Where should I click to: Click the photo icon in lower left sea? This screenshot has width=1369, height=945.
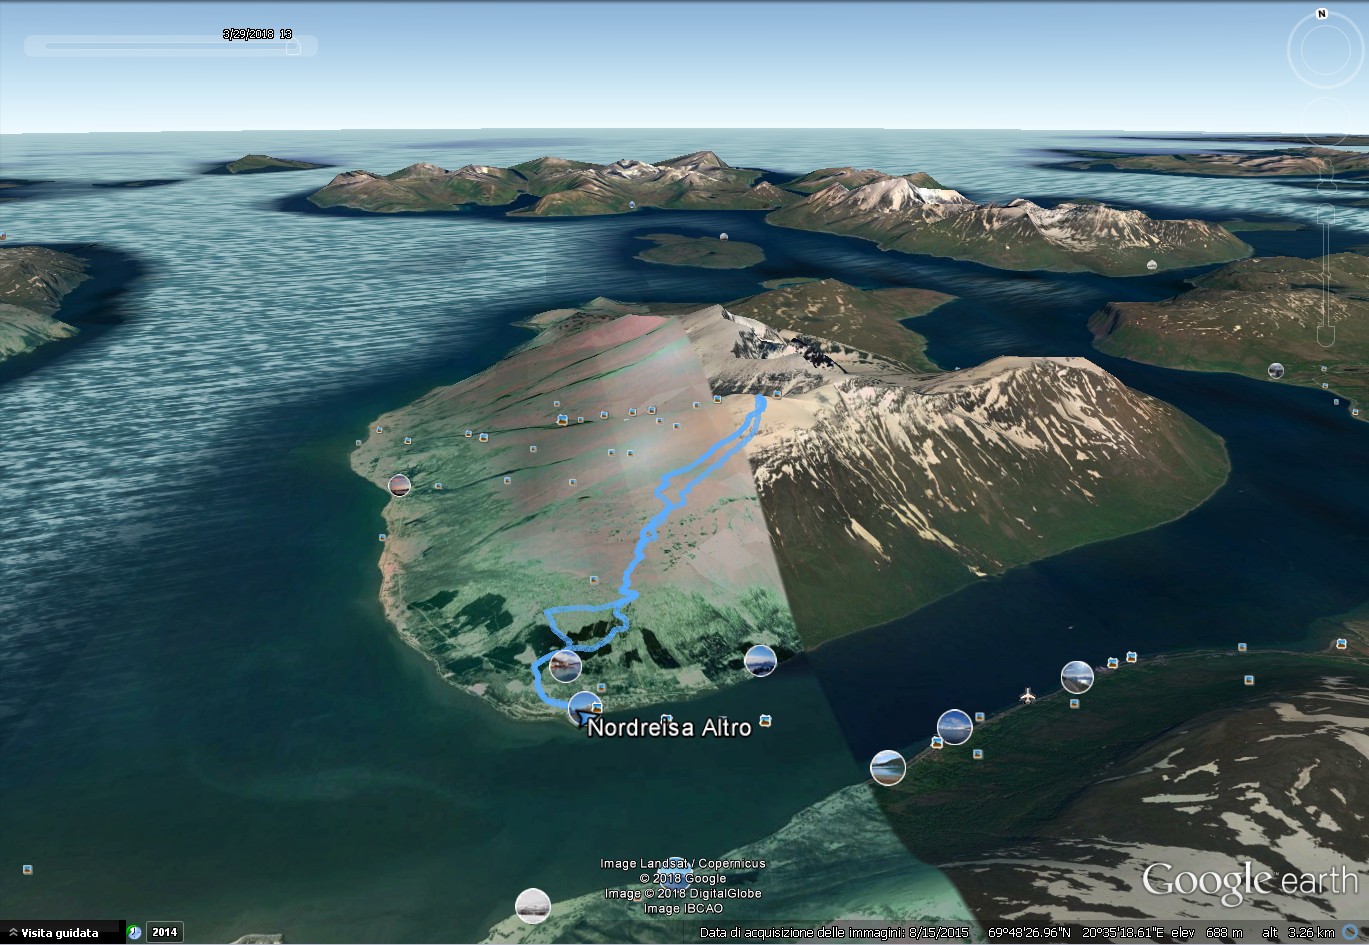tap(26, 869)
